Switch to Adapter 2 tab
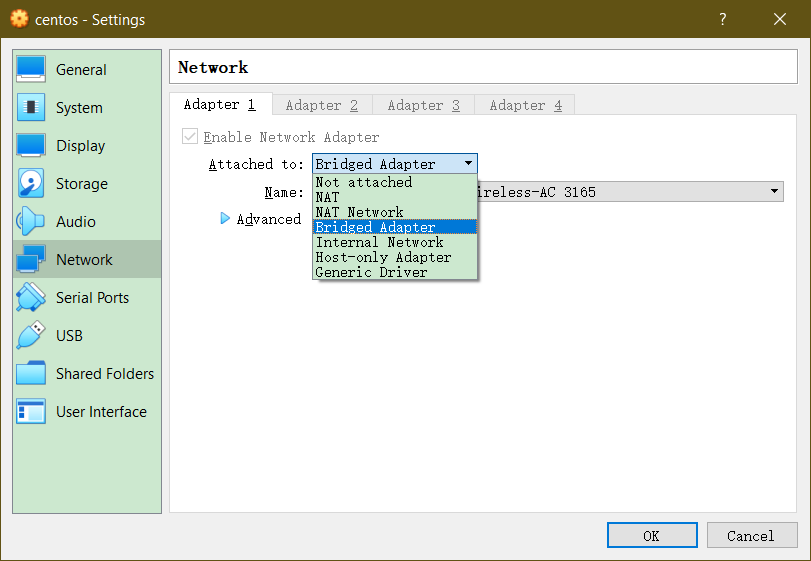811x561 pixels. (321, 105)
